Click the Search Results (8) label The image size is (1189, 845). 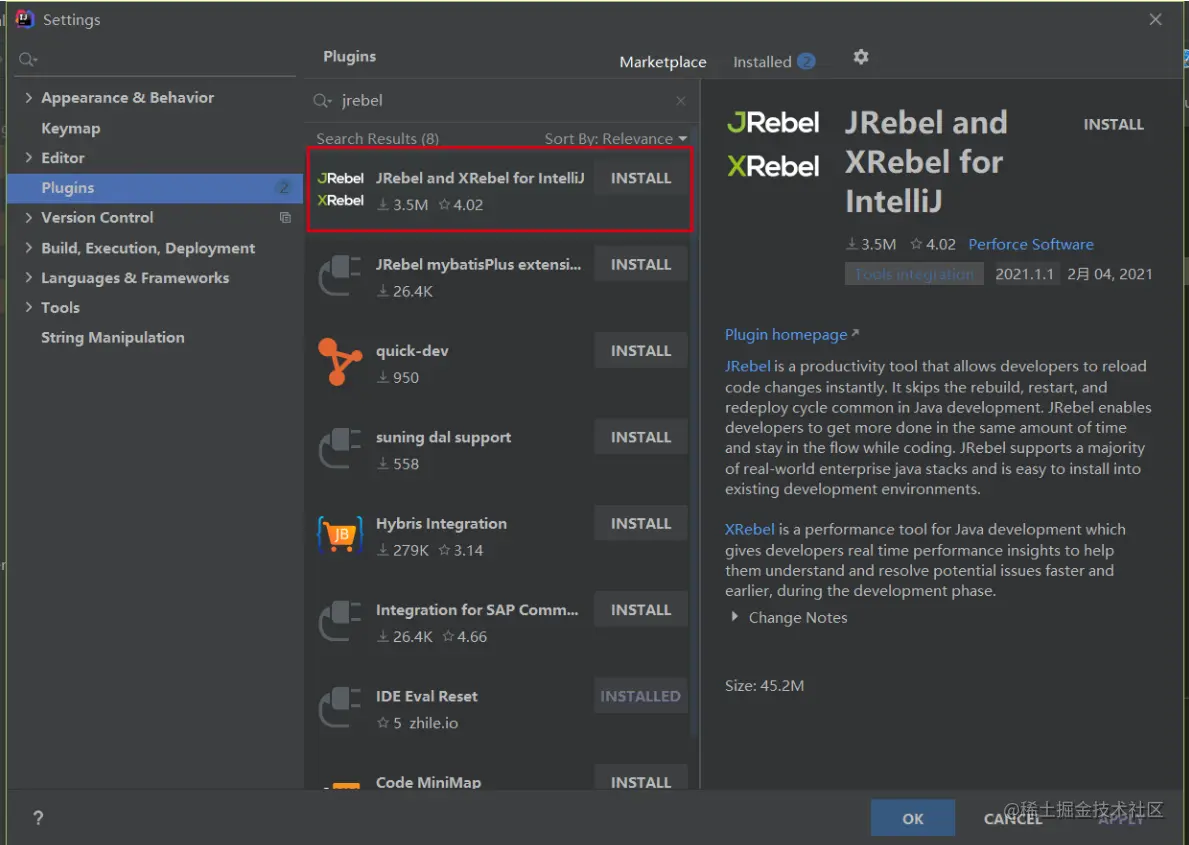[378, 139]
